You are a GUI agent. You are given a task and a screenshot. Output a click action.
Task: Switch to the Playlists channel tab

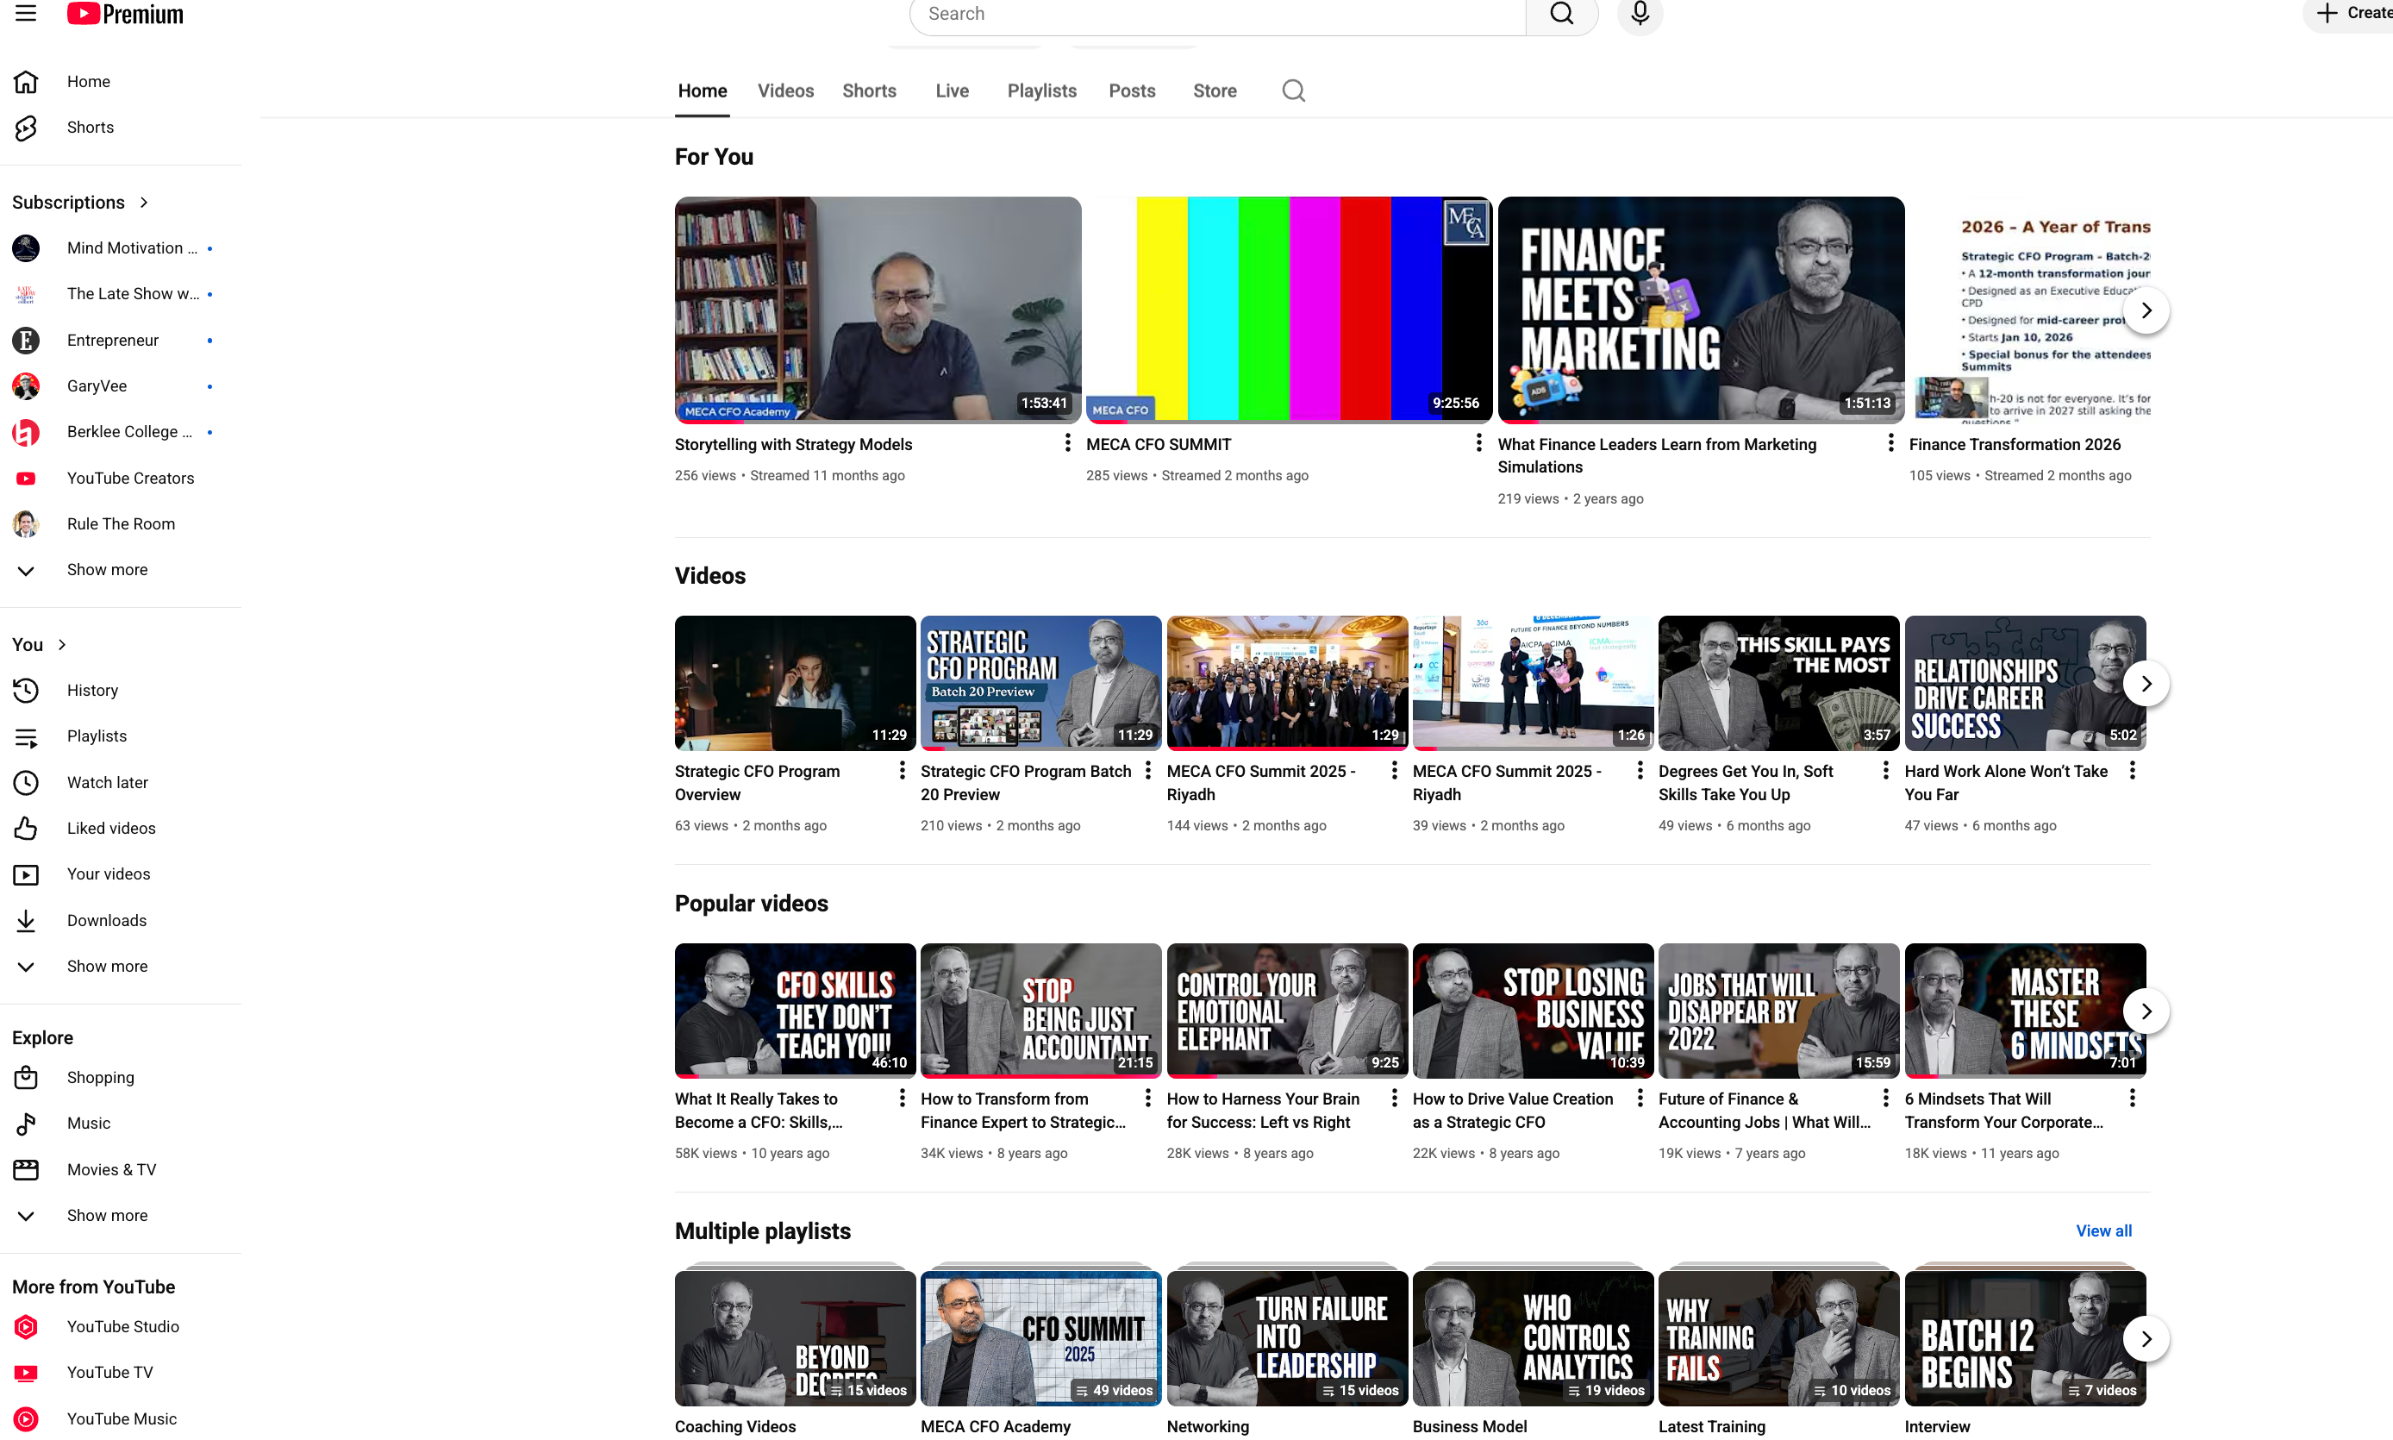click(x=1041, y=91)
